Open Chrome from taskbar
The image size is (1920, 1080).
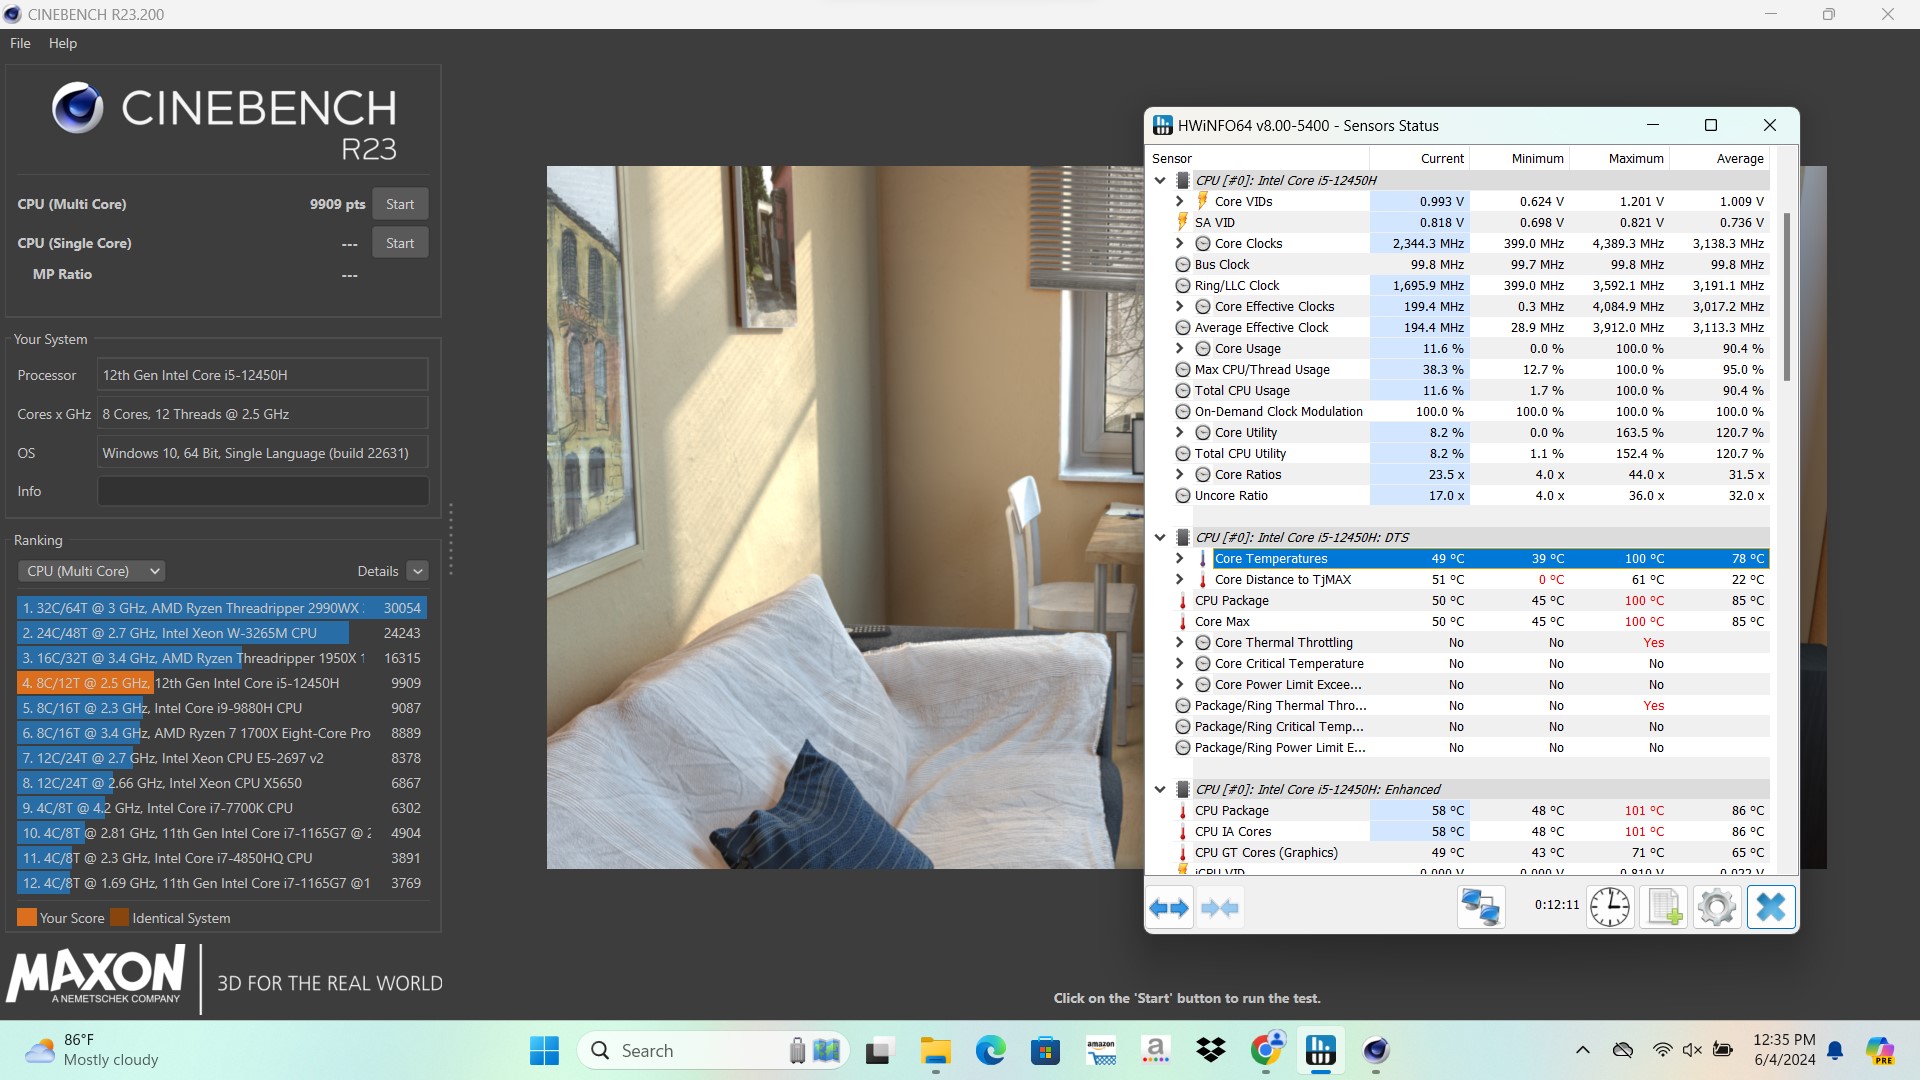pos(1266,1050)
